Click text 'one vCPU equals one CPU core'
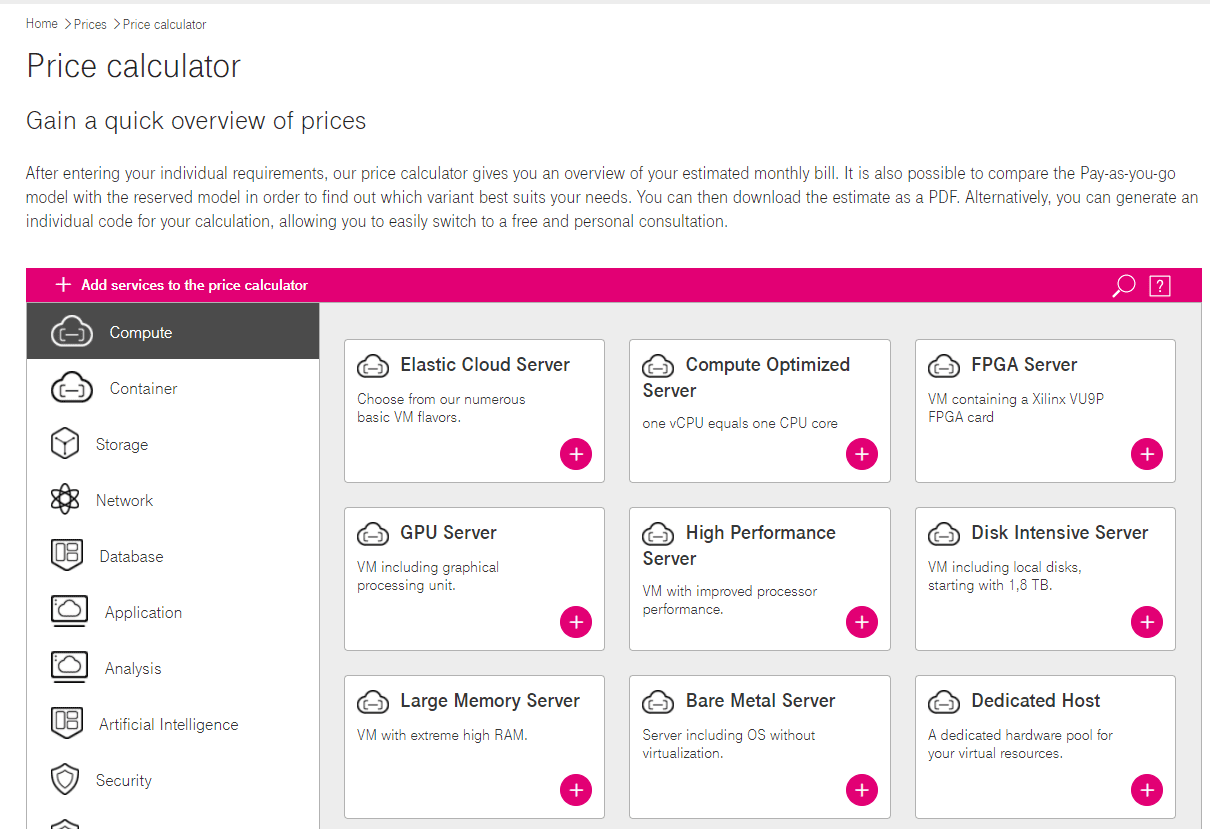Screen dimensions: 1210x829 (740, 423)
